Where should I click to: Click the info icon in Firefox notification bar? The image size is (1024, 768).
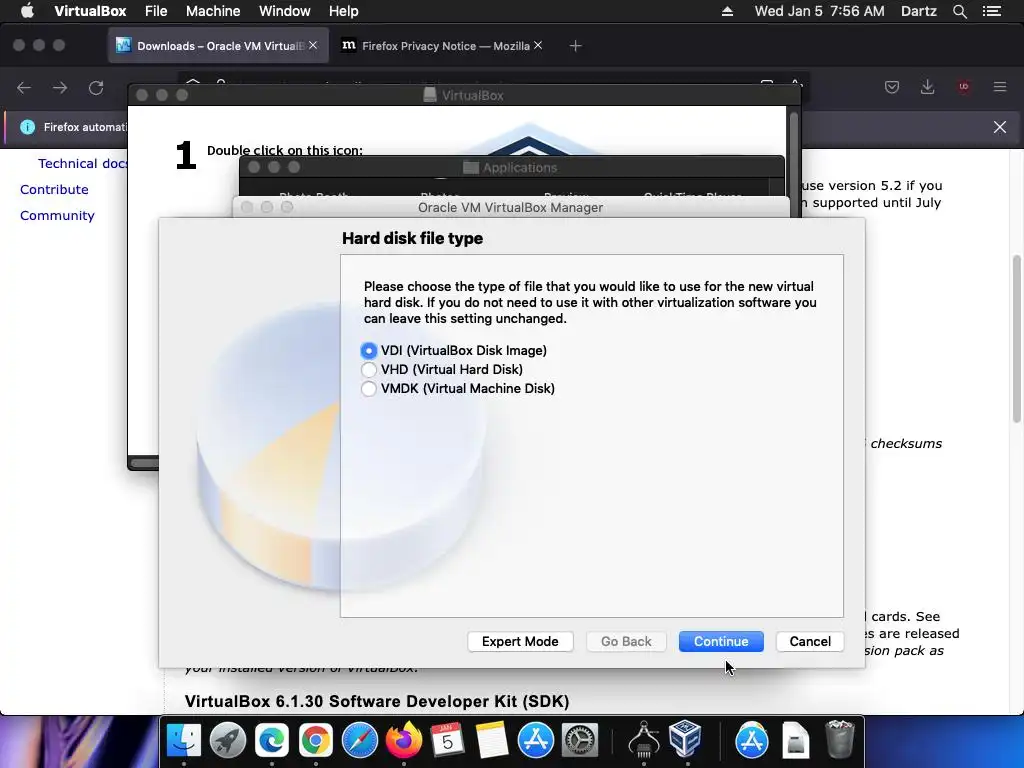click(x=27, y=127)
